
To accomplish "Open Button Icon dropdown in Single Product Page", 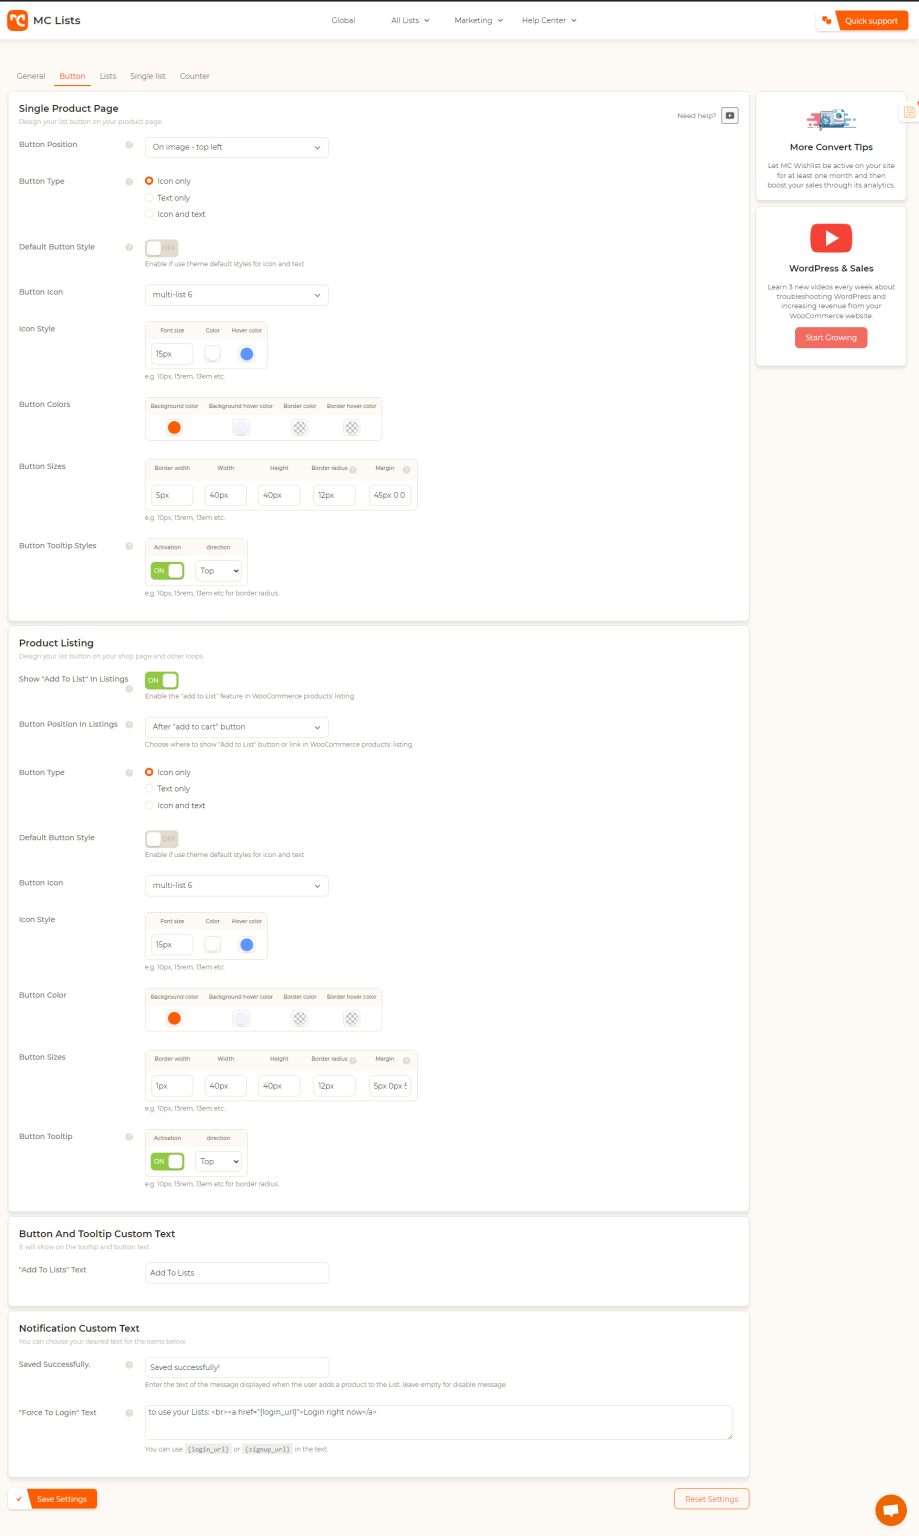I will pos(236,295).
